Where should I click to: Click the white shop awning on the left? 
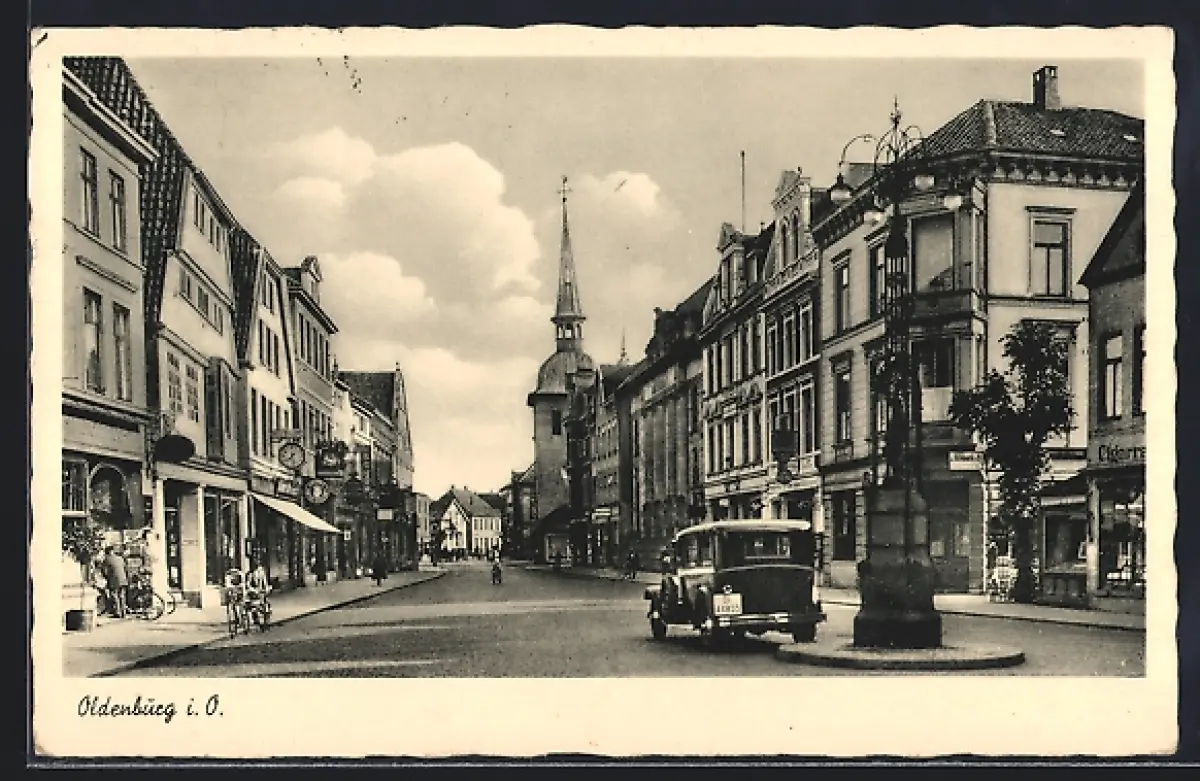[x=295, y=513]
